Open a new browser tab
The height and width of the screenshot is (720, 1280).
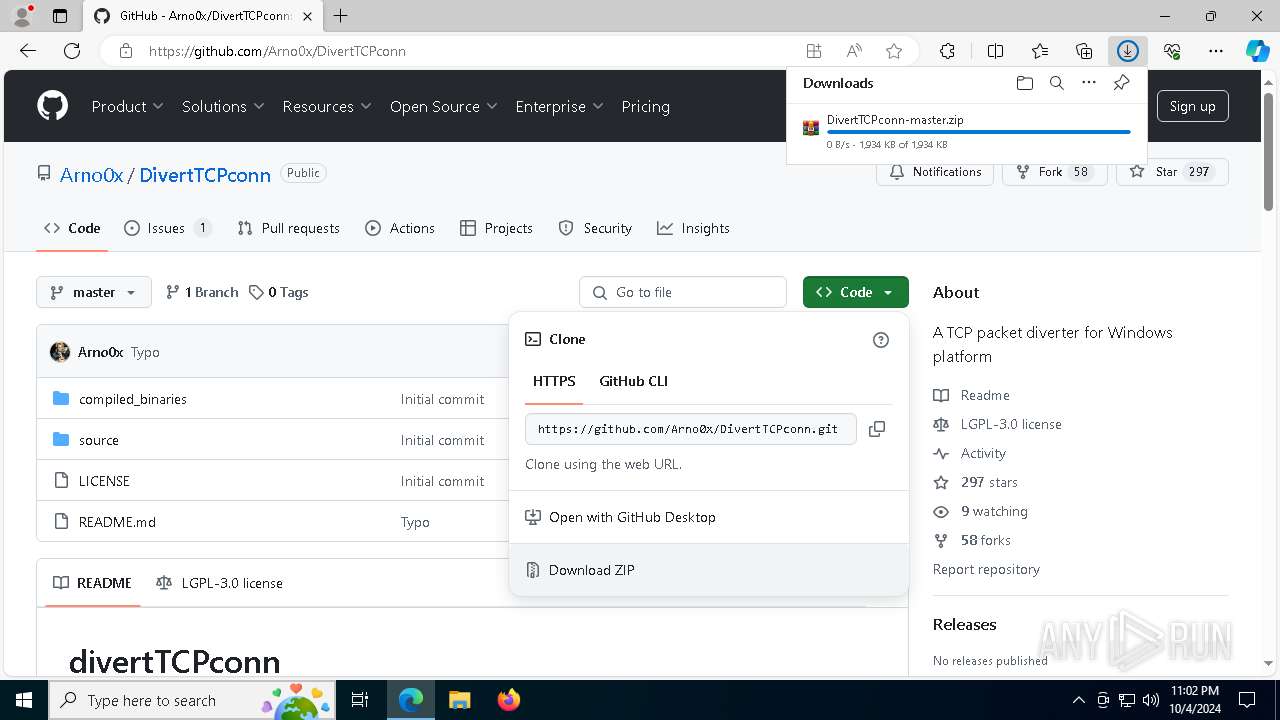point(341,16)
